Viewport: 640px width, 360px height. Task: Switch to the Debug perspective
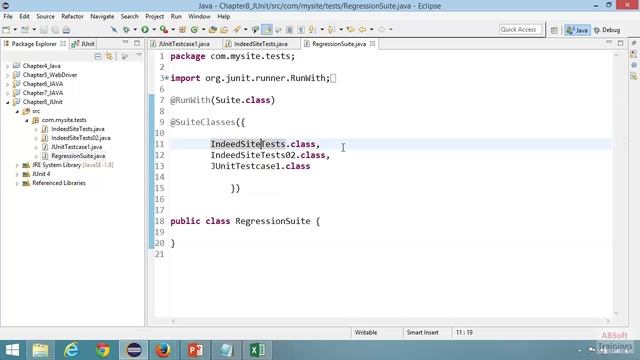pos(607,30)
